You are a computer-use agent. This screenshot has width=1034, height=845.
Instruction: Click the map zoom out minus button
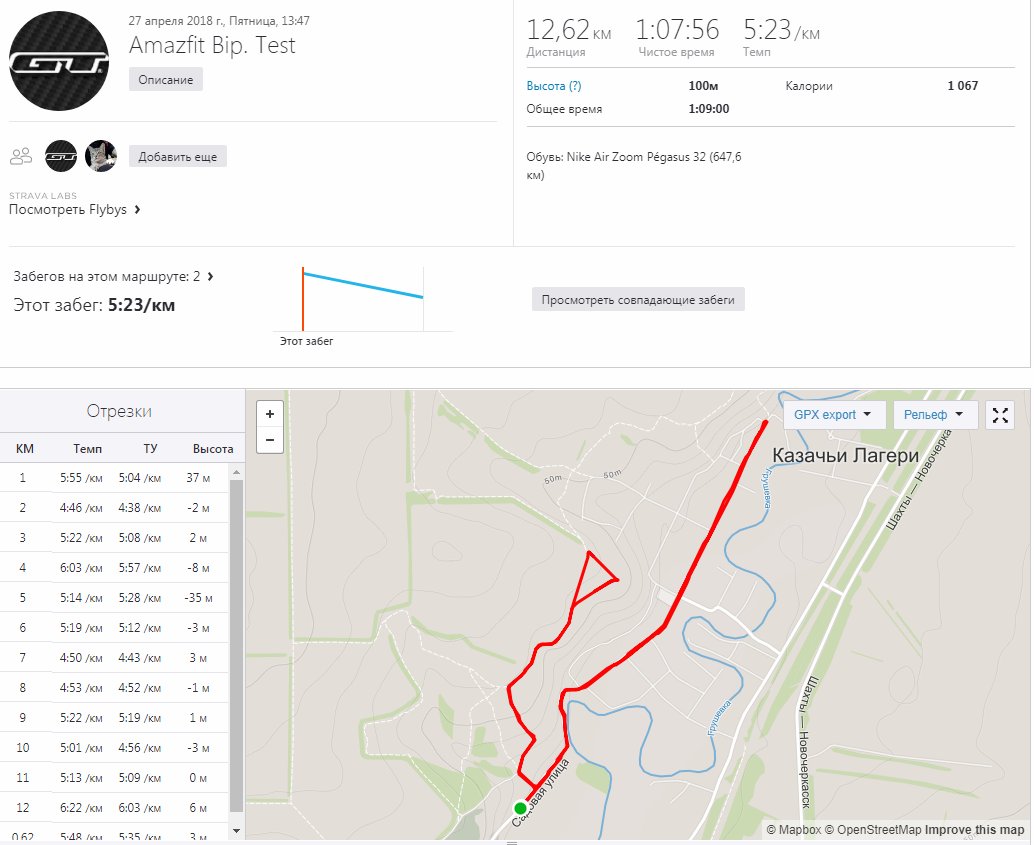(270, 440)
